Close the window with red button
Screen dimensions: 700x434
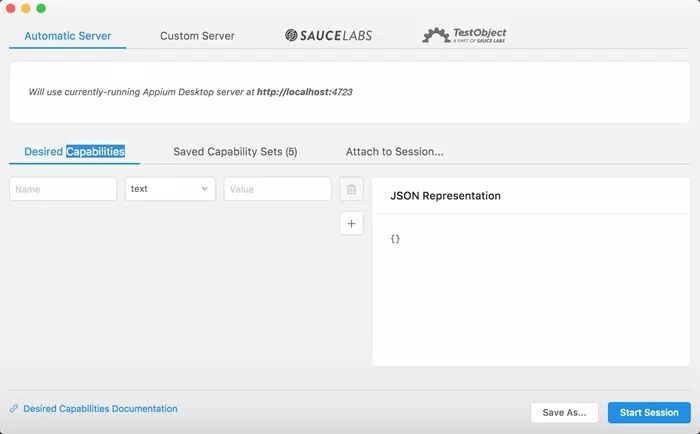point(11,8)
